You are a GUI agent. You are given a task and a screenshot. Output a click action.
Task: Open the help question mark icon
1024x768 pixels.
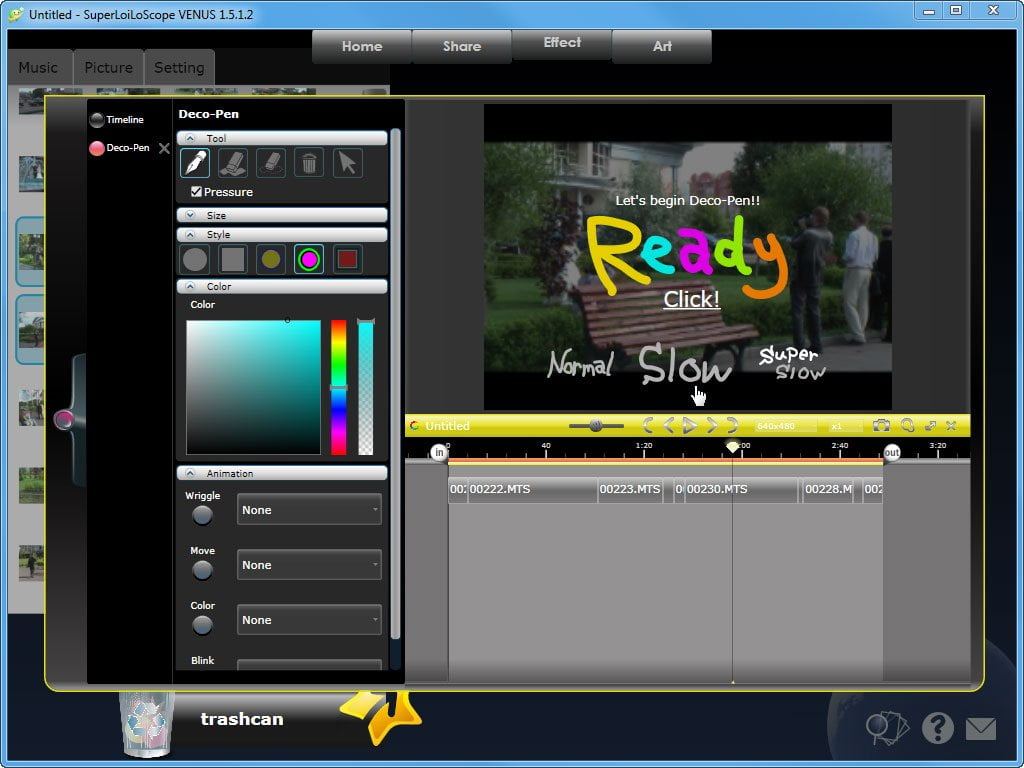click(x=937, y=728)
